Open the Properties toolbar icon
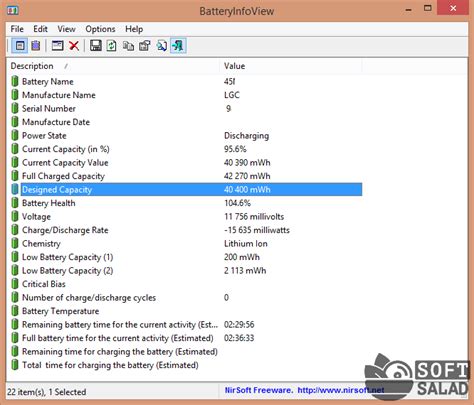Image resolution: width=474 pixels, height=405 pixels. tap(145, 46)
